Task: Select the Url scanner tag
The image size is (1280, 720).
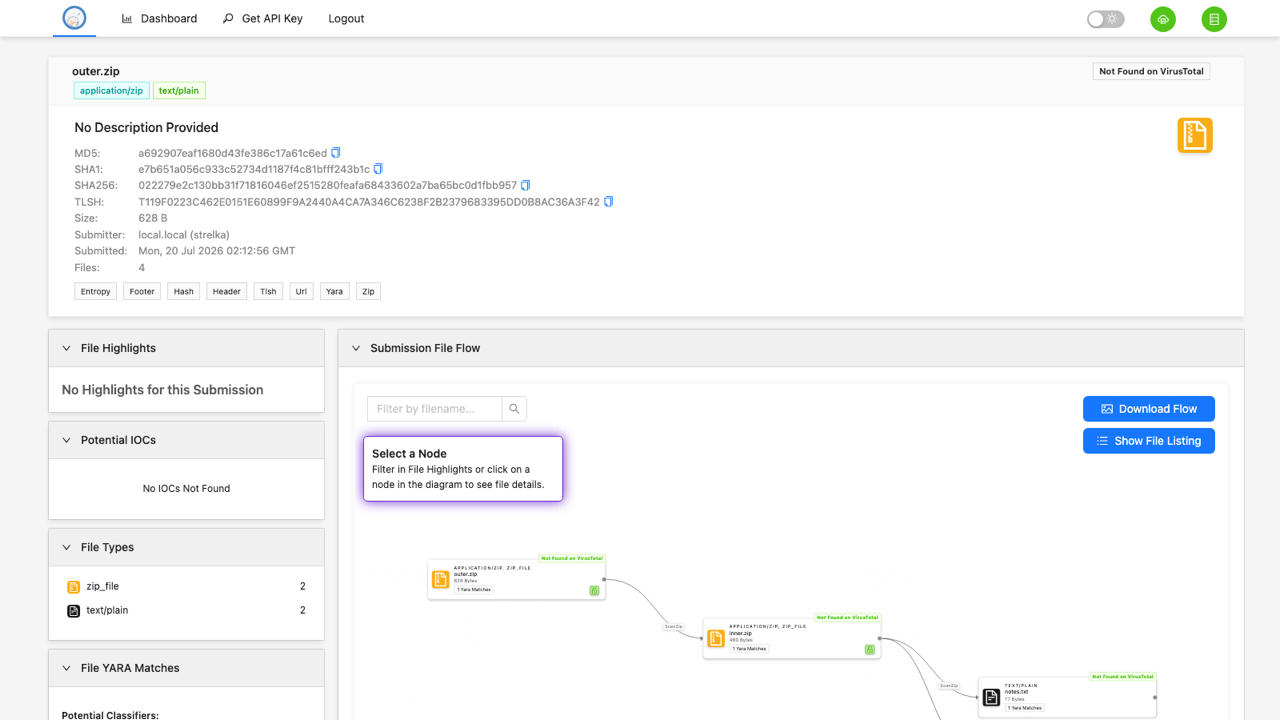Action: (301, 292)
